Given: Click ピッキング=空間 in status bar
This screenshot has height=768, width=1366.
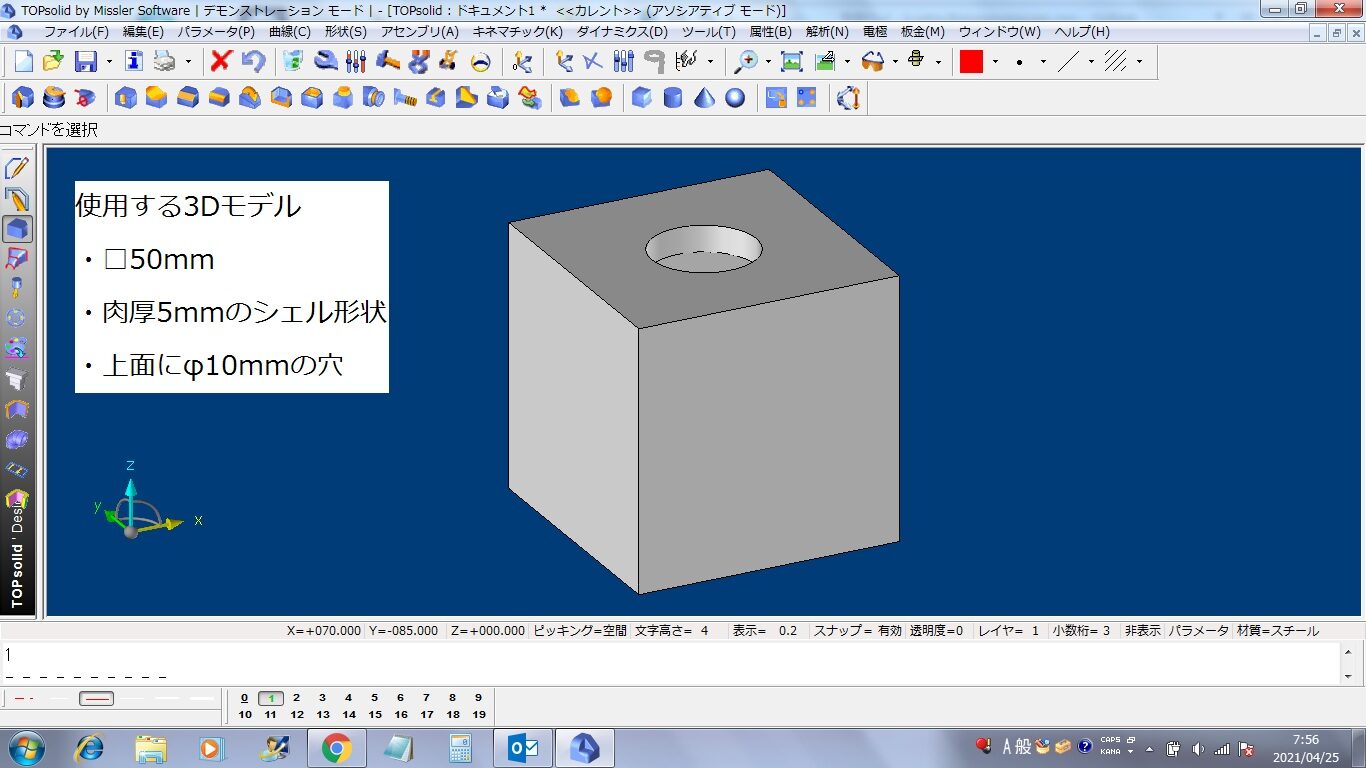Looking at the screenshot, I should [x=580, y=631].
